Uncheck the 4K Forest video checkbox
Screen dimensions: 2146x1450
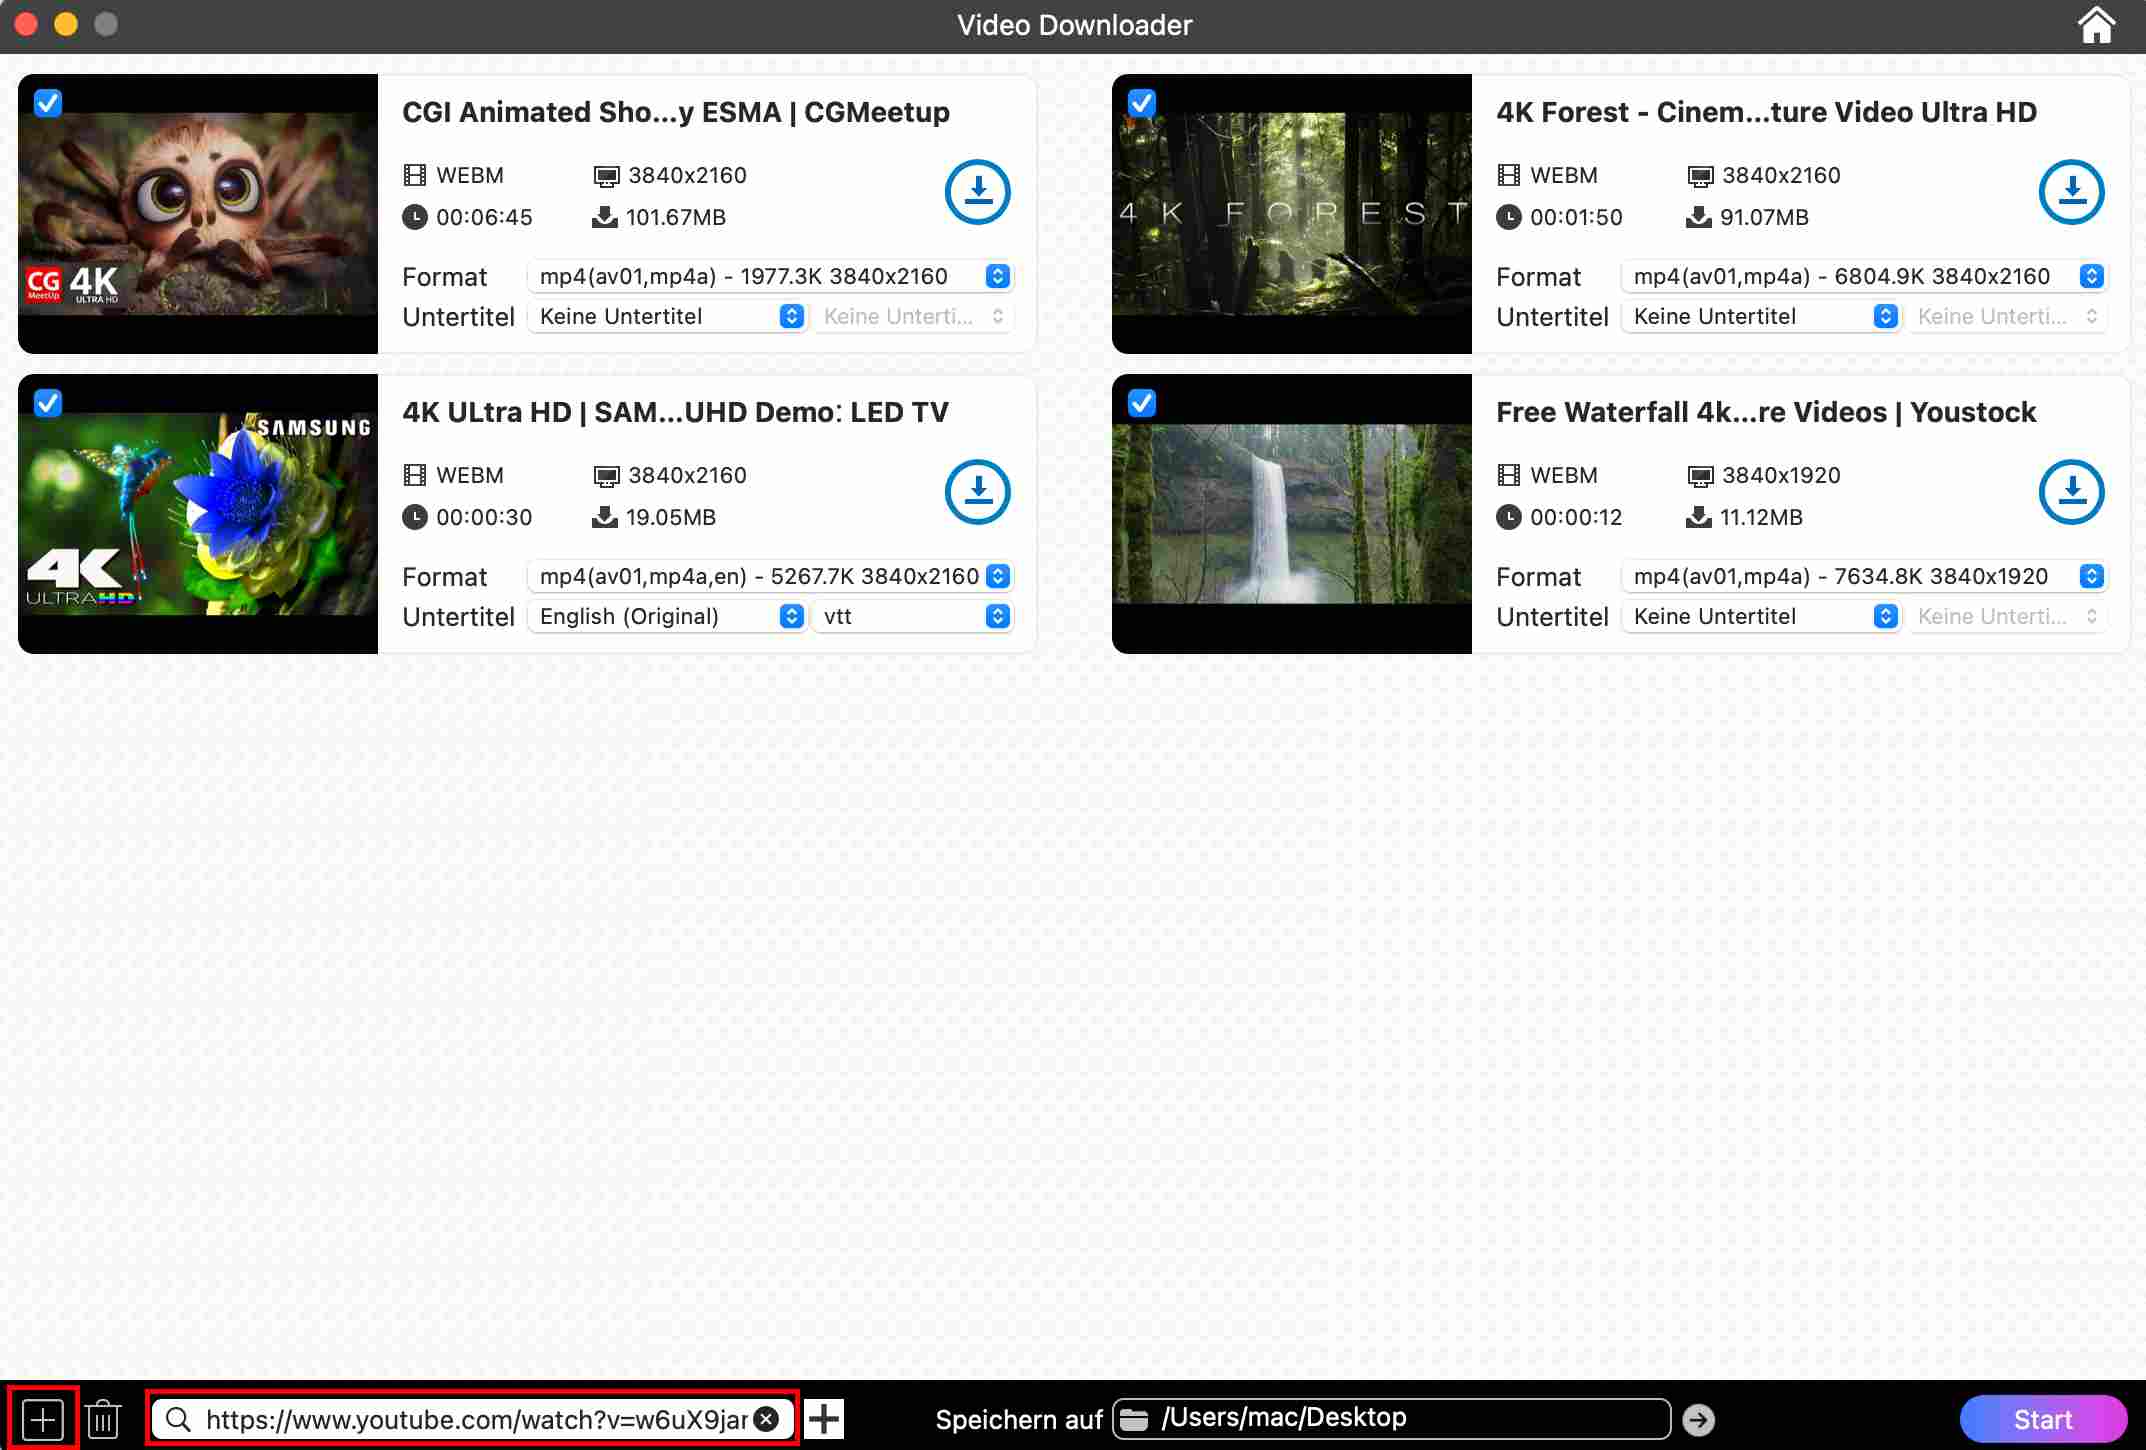point(1142,103)
